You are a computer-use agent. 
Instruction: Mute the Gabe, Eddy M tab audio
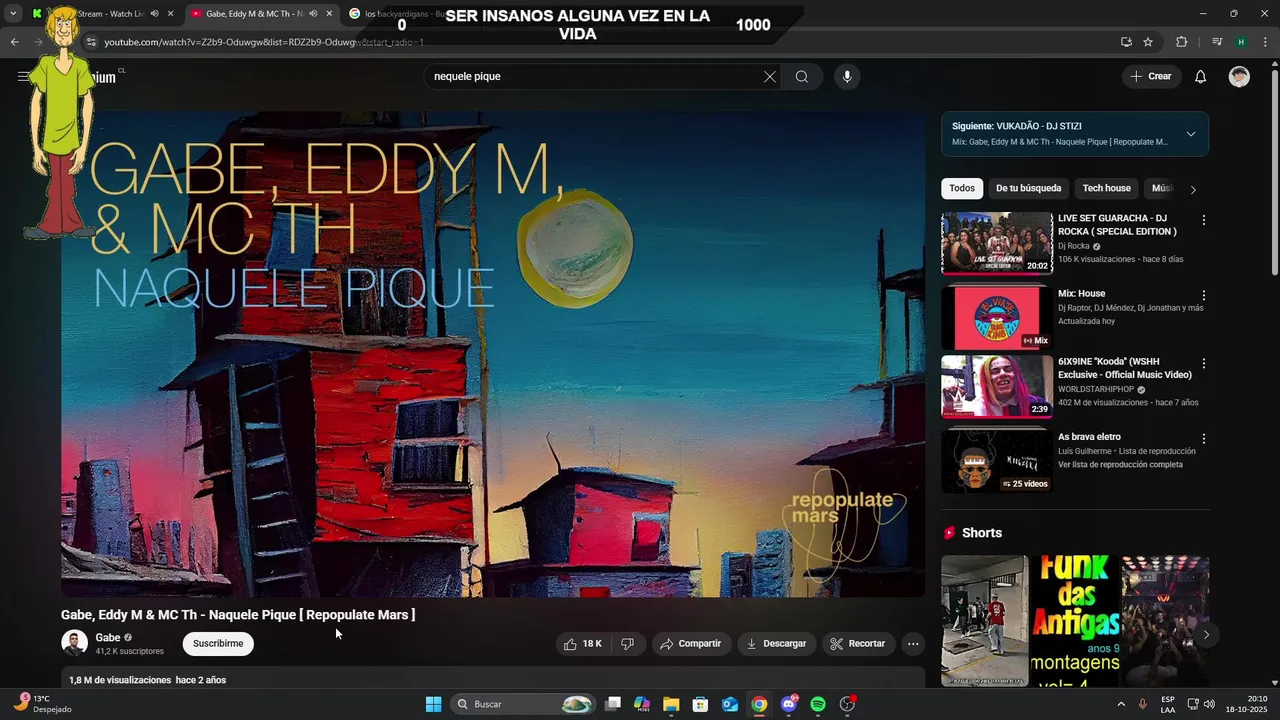point(313,14)
